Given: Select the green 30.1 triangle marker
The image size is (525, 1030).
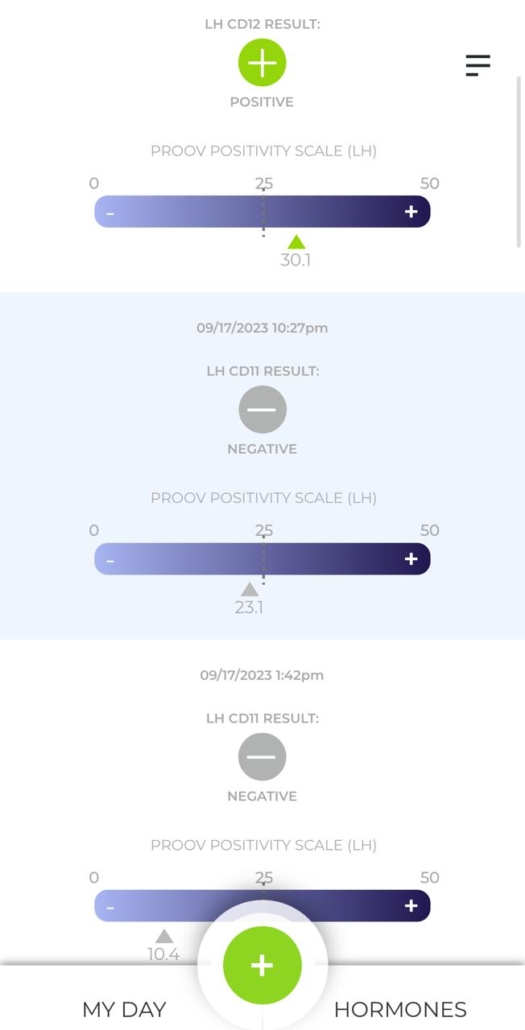Looking at the screenshot, I should point(296,242).
